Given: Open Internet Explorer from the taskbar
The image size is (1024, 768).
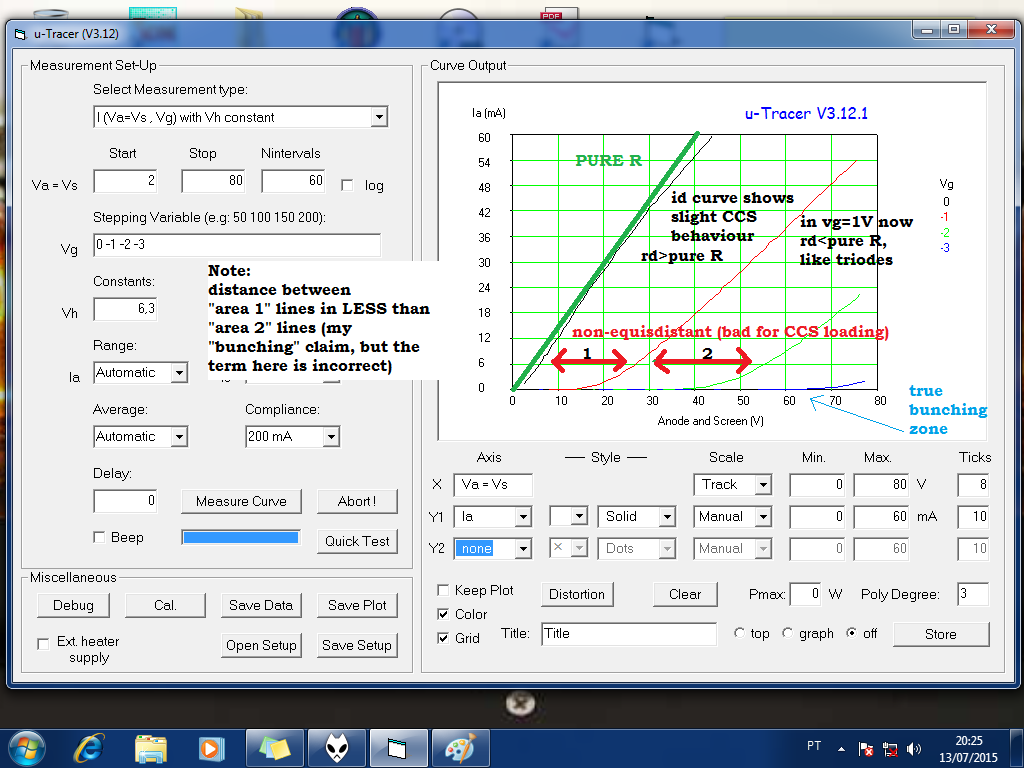Looking at the screenshot, I should point(89,748).
